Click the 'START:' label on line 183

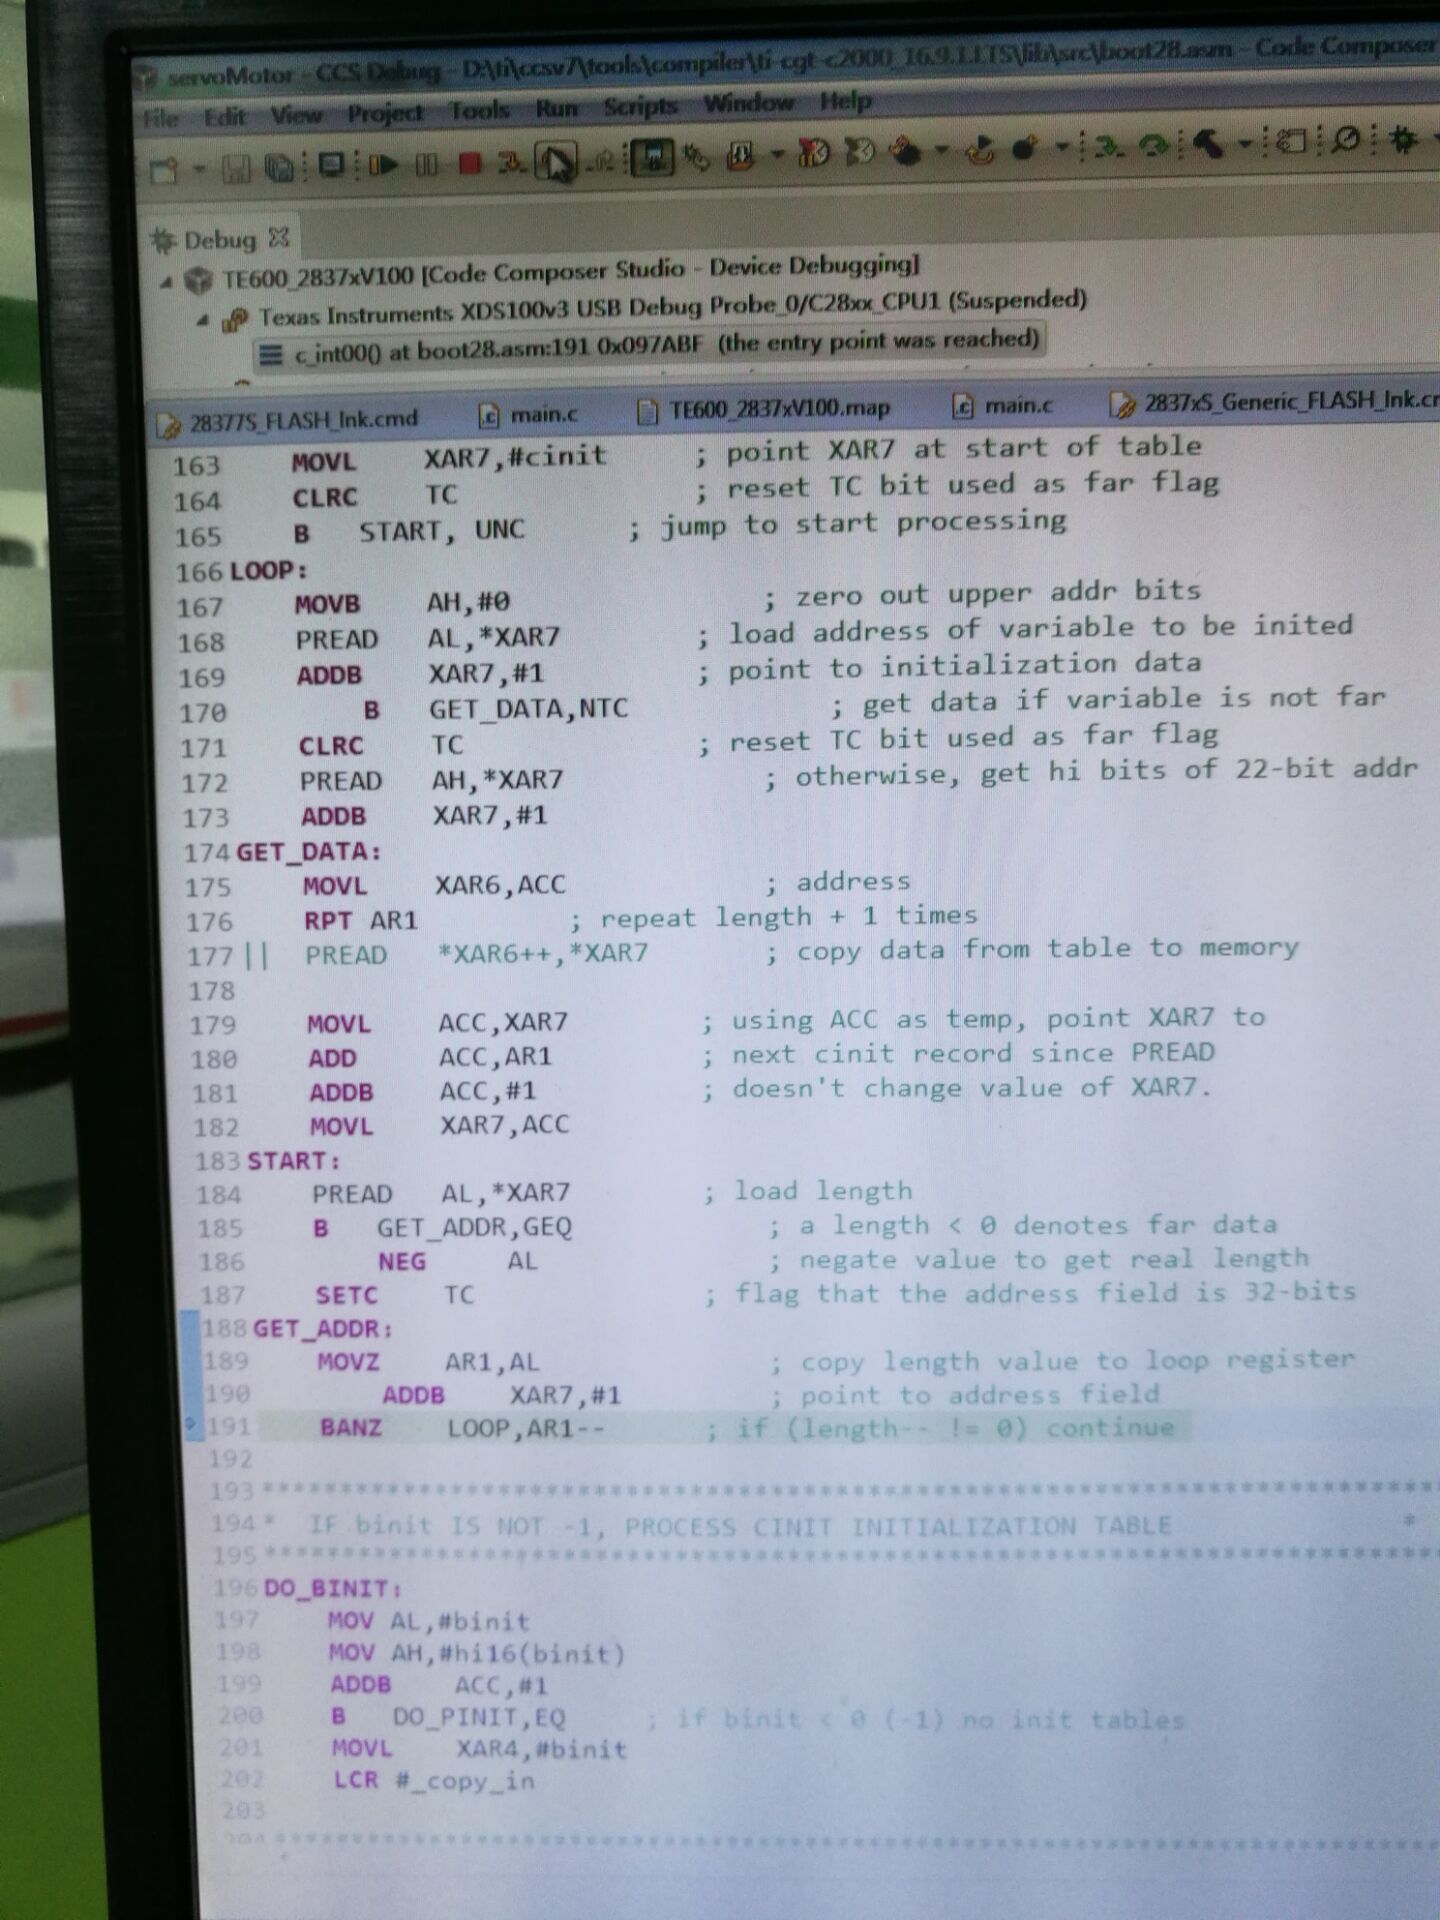click(x=293, y=1161)
